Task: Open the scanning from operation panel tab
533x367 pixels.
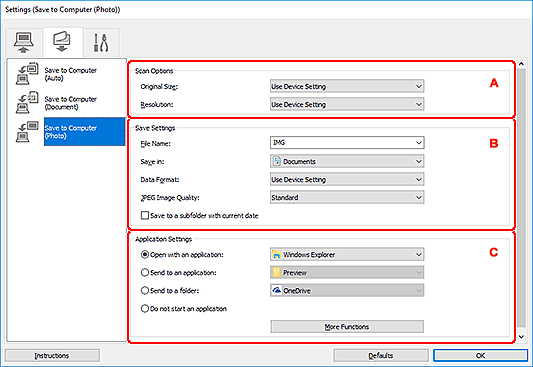Action: point(63,42)
